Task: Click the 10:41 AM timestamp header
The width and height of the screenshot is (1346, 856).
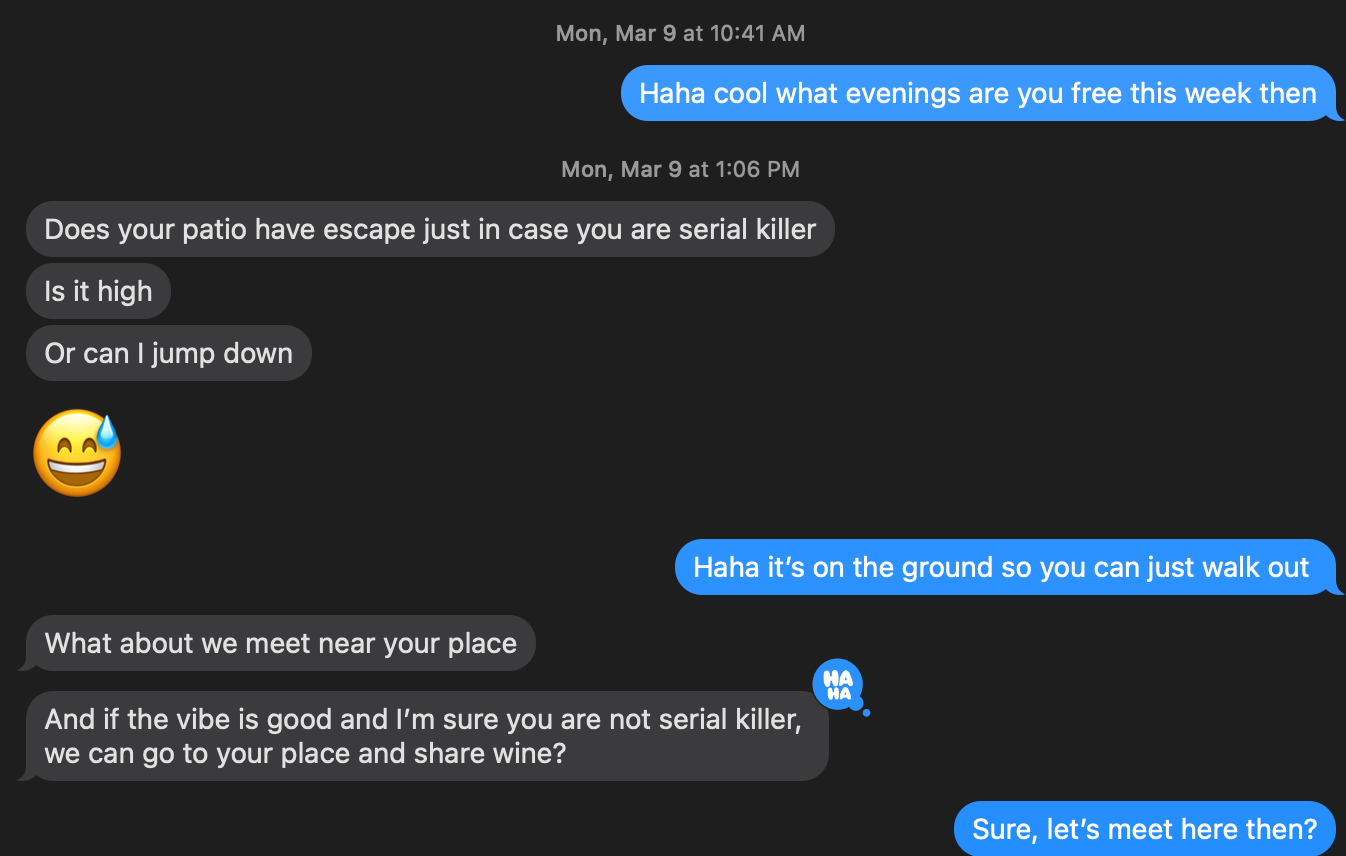Action: point(680,33)
